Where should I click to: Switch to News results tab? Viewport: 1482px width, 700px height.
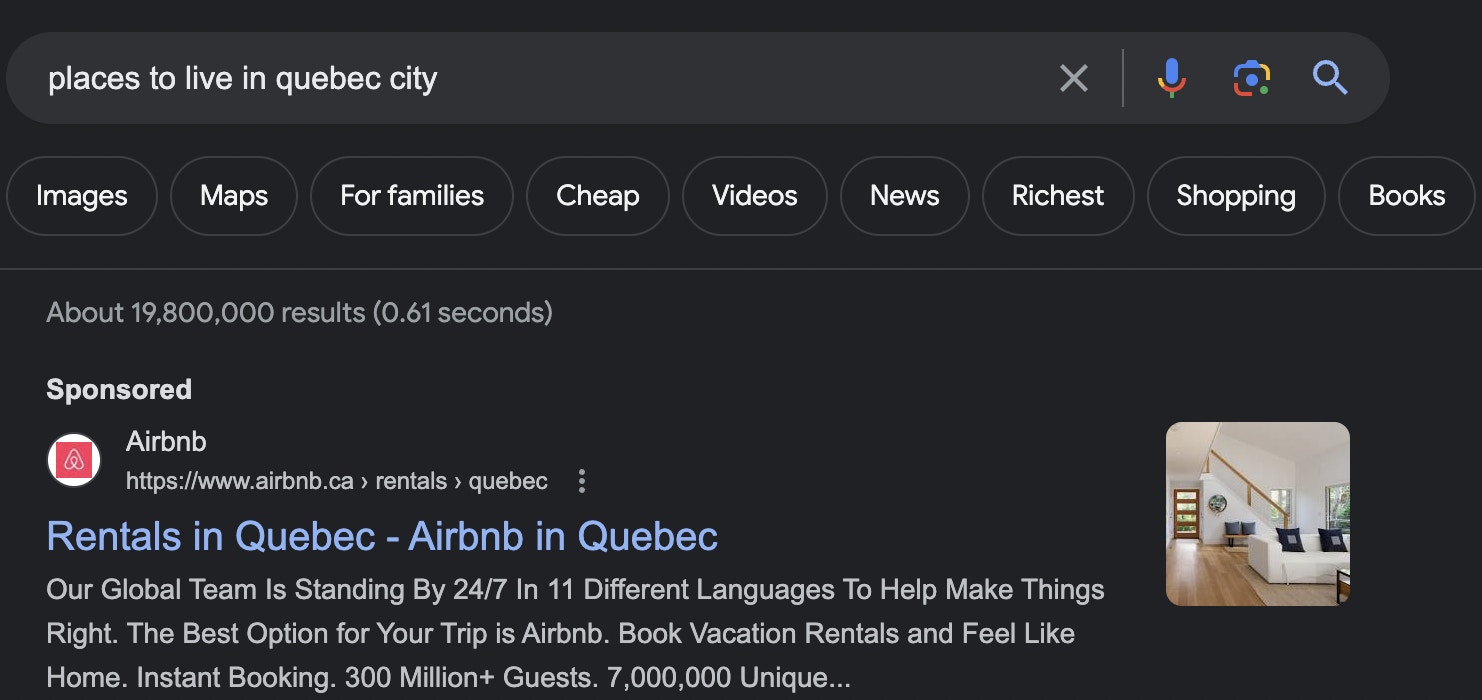point(905,196)
